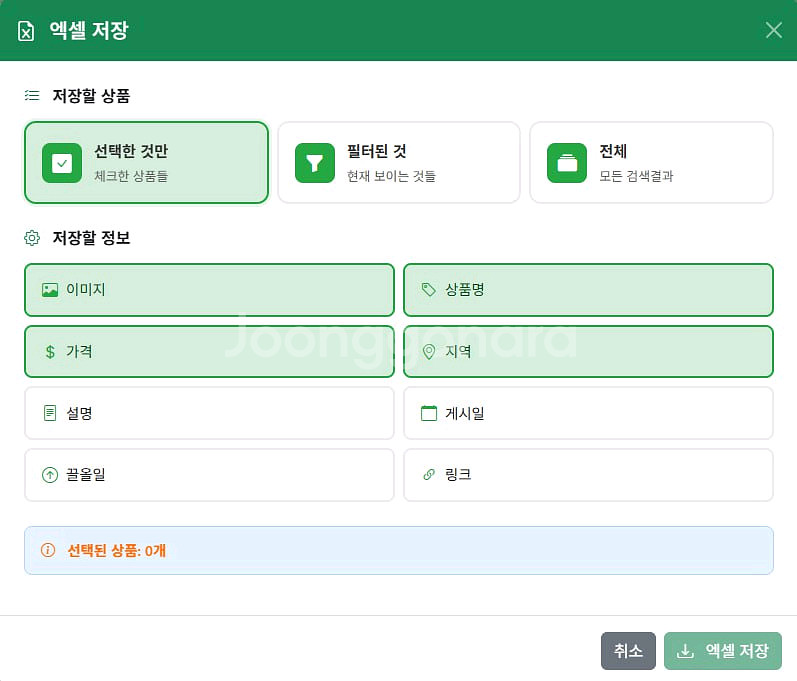
Task: Click the calendar icon beside 게시일
Action: pyautogui.click(x=429, y=413)
